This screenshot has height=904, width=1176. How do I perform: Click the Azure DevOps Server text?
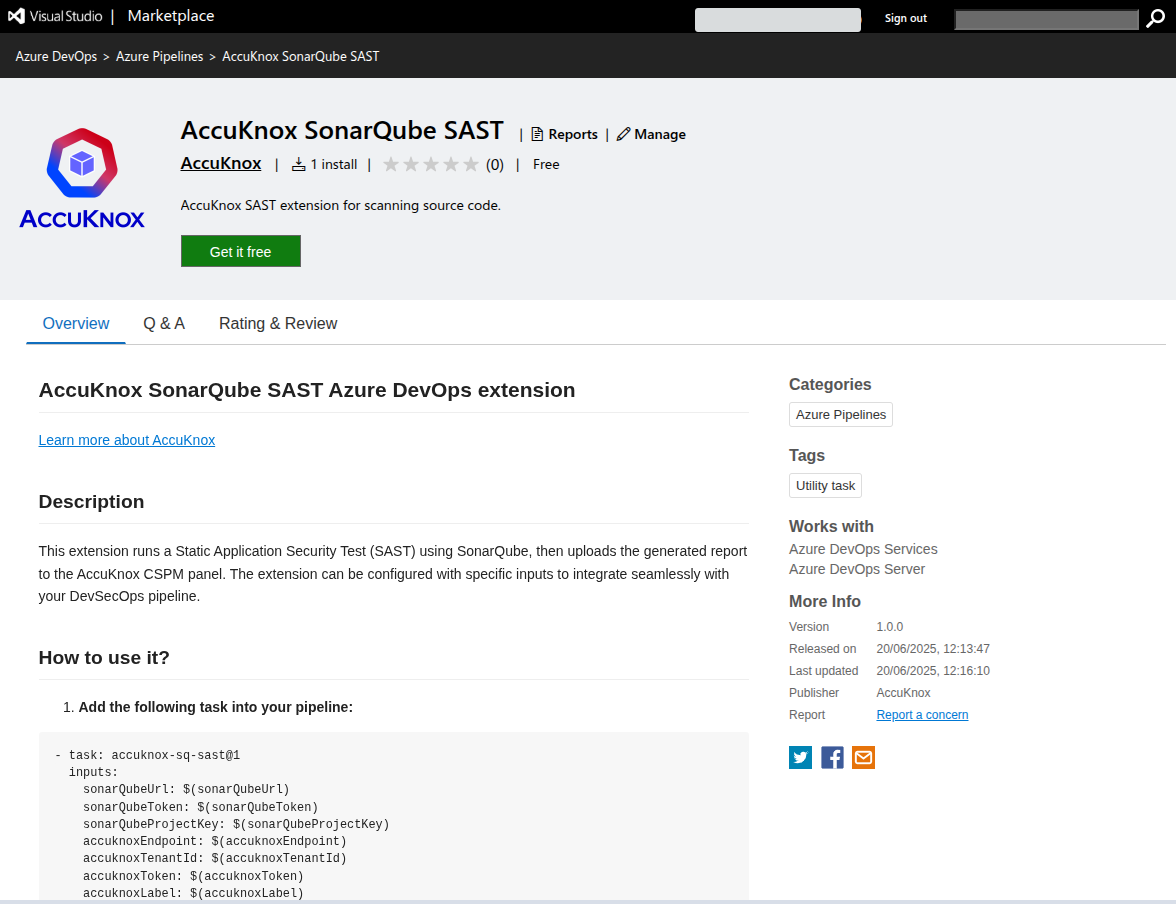[857, 569]
